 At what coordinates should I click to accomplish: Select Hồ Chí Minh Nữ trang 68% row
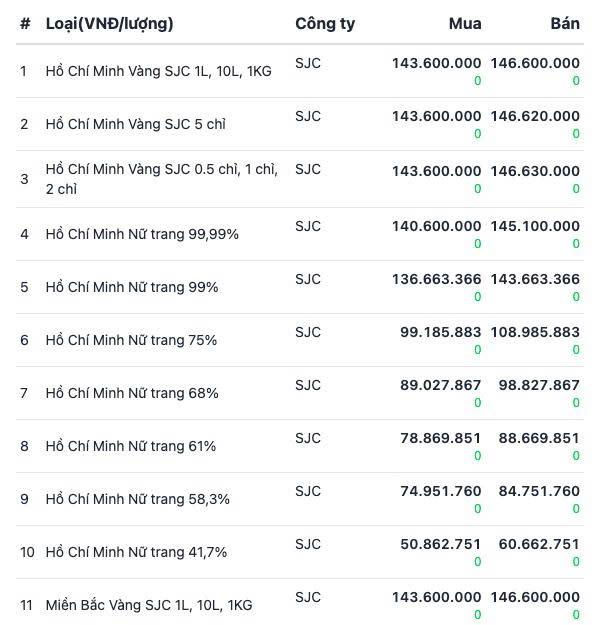[x=300, y=393]
